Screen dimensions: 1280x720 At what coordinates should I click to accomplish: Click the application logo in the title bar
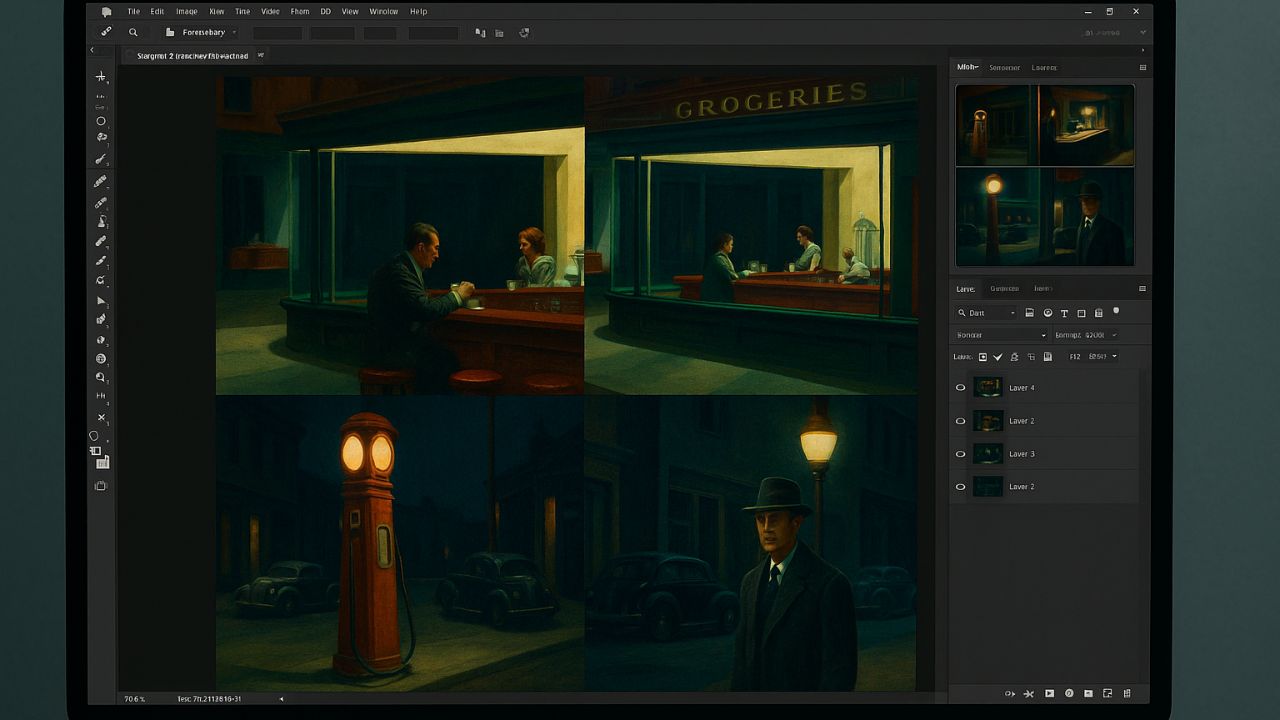tap(106, 12)
